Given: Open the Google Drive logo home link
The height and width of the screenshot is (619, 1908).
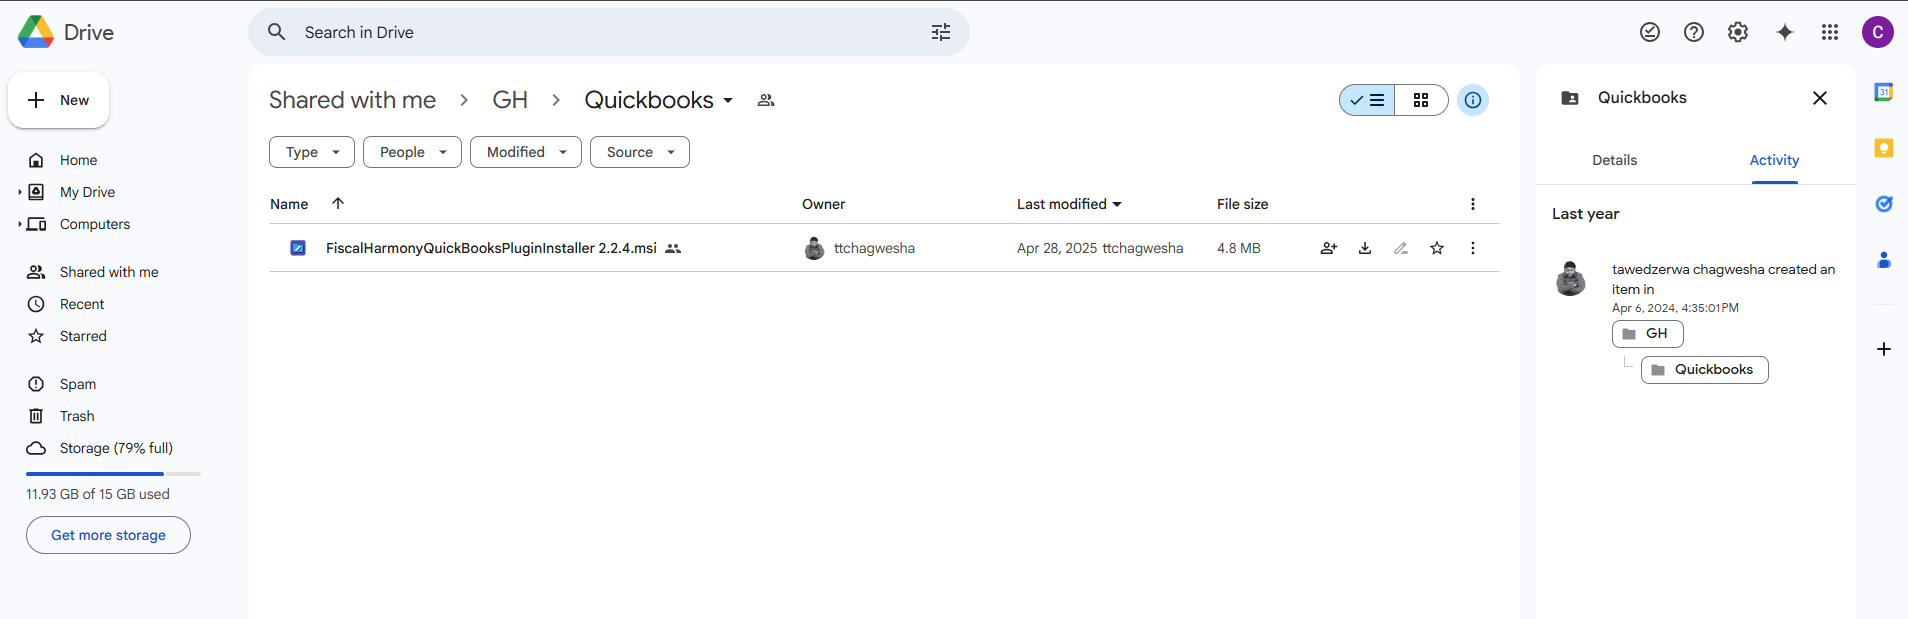Looking at the screenshot, I should (x=66, y=32).
